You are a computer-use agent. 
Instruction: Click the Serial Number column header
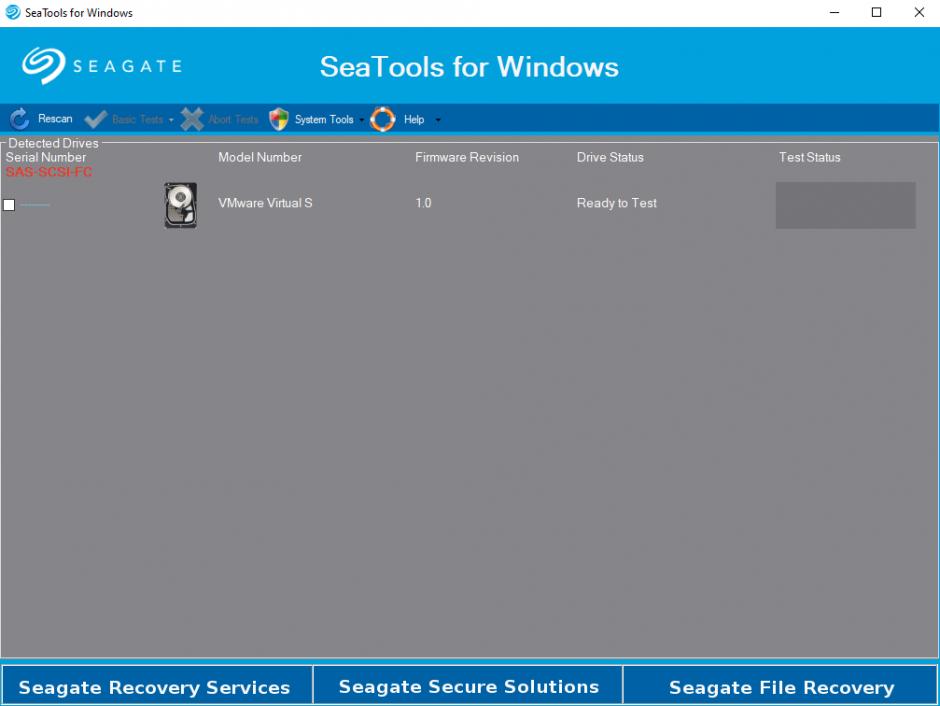tap(46, 157)
